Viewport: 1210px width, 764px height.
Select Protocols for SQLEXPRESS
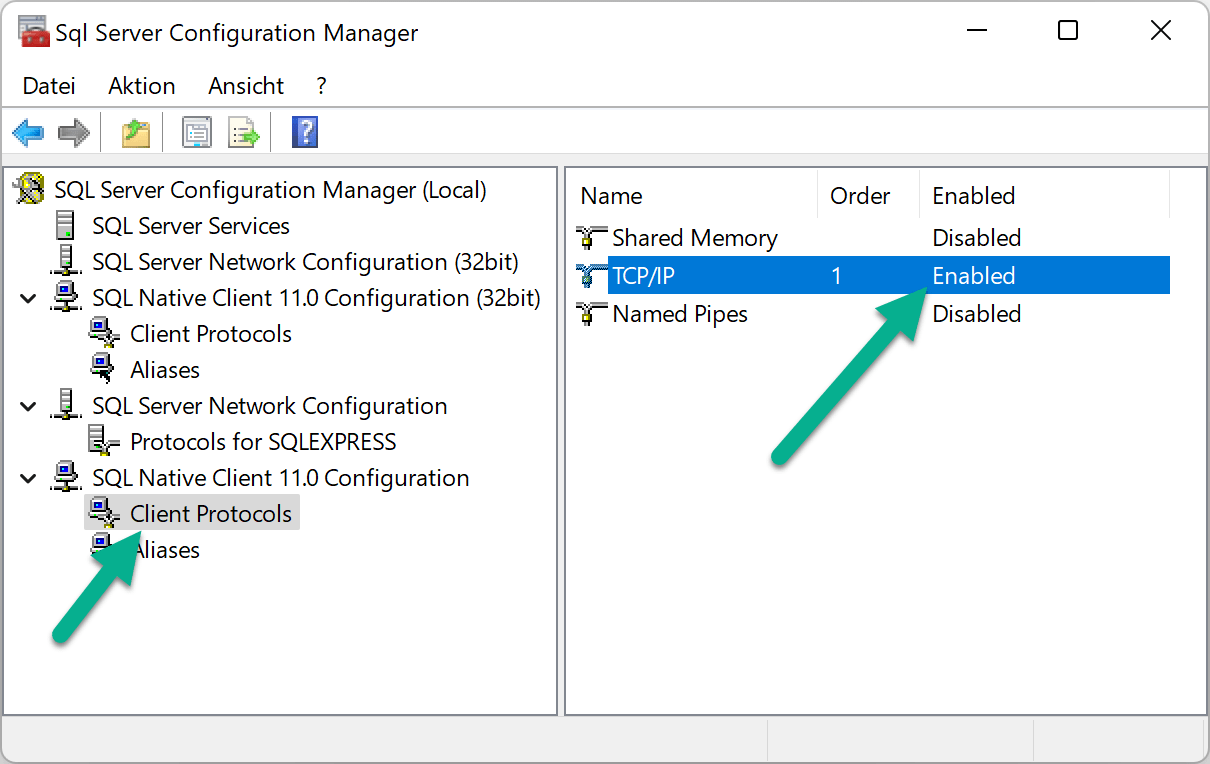263,442
